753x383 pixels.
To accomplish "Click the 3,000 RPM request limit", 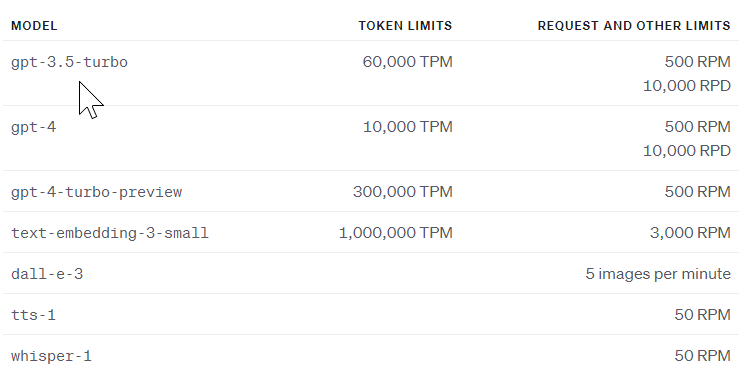I will pos(690,233).
